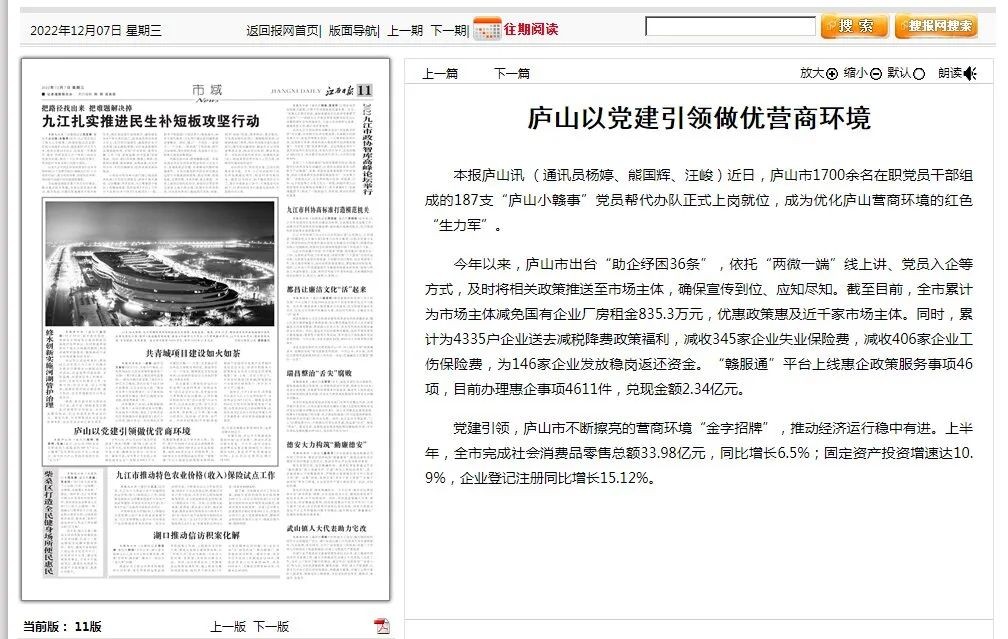Viewport: 1008px width, 639px height.
Task: Click paragraph starting 党建引领，庐山市不断擦亮
Action: tap(699, 453)
